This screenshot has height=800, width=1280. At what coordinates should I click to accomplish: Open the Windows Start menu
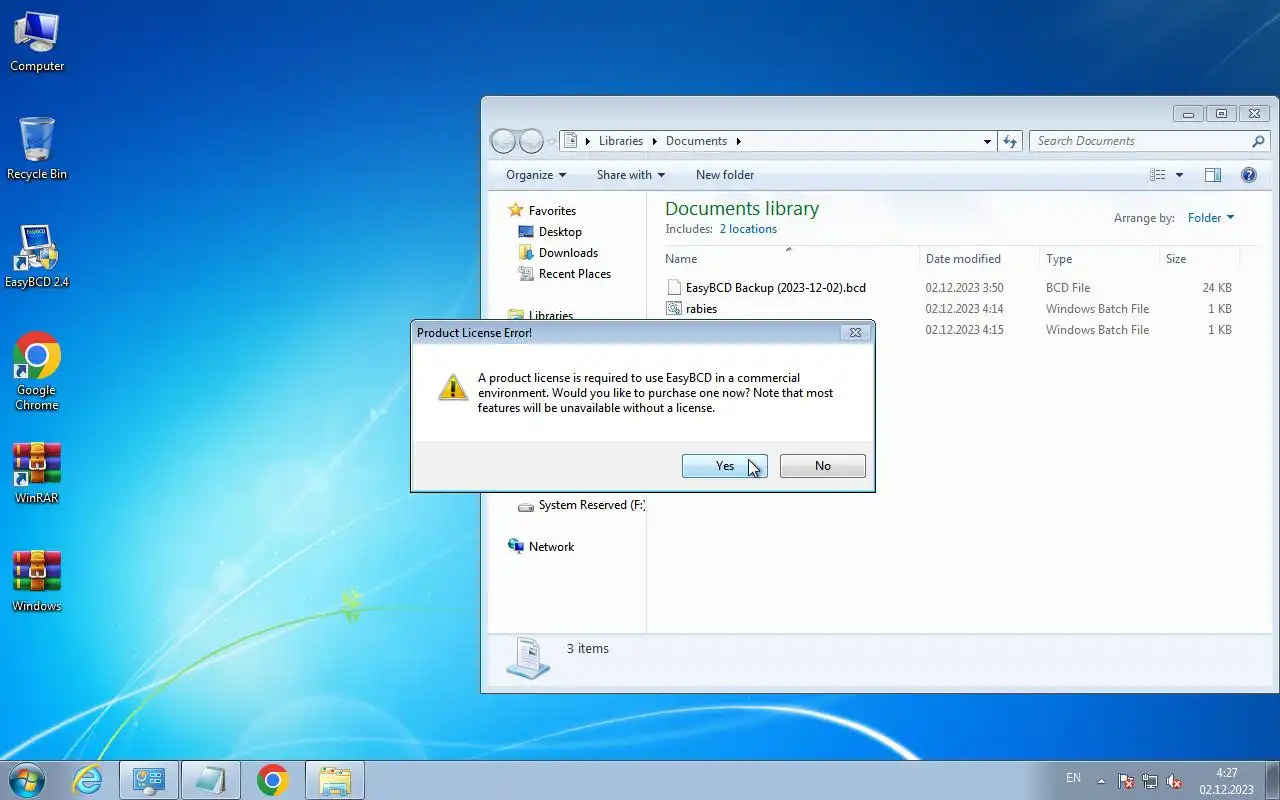[27, 780]
